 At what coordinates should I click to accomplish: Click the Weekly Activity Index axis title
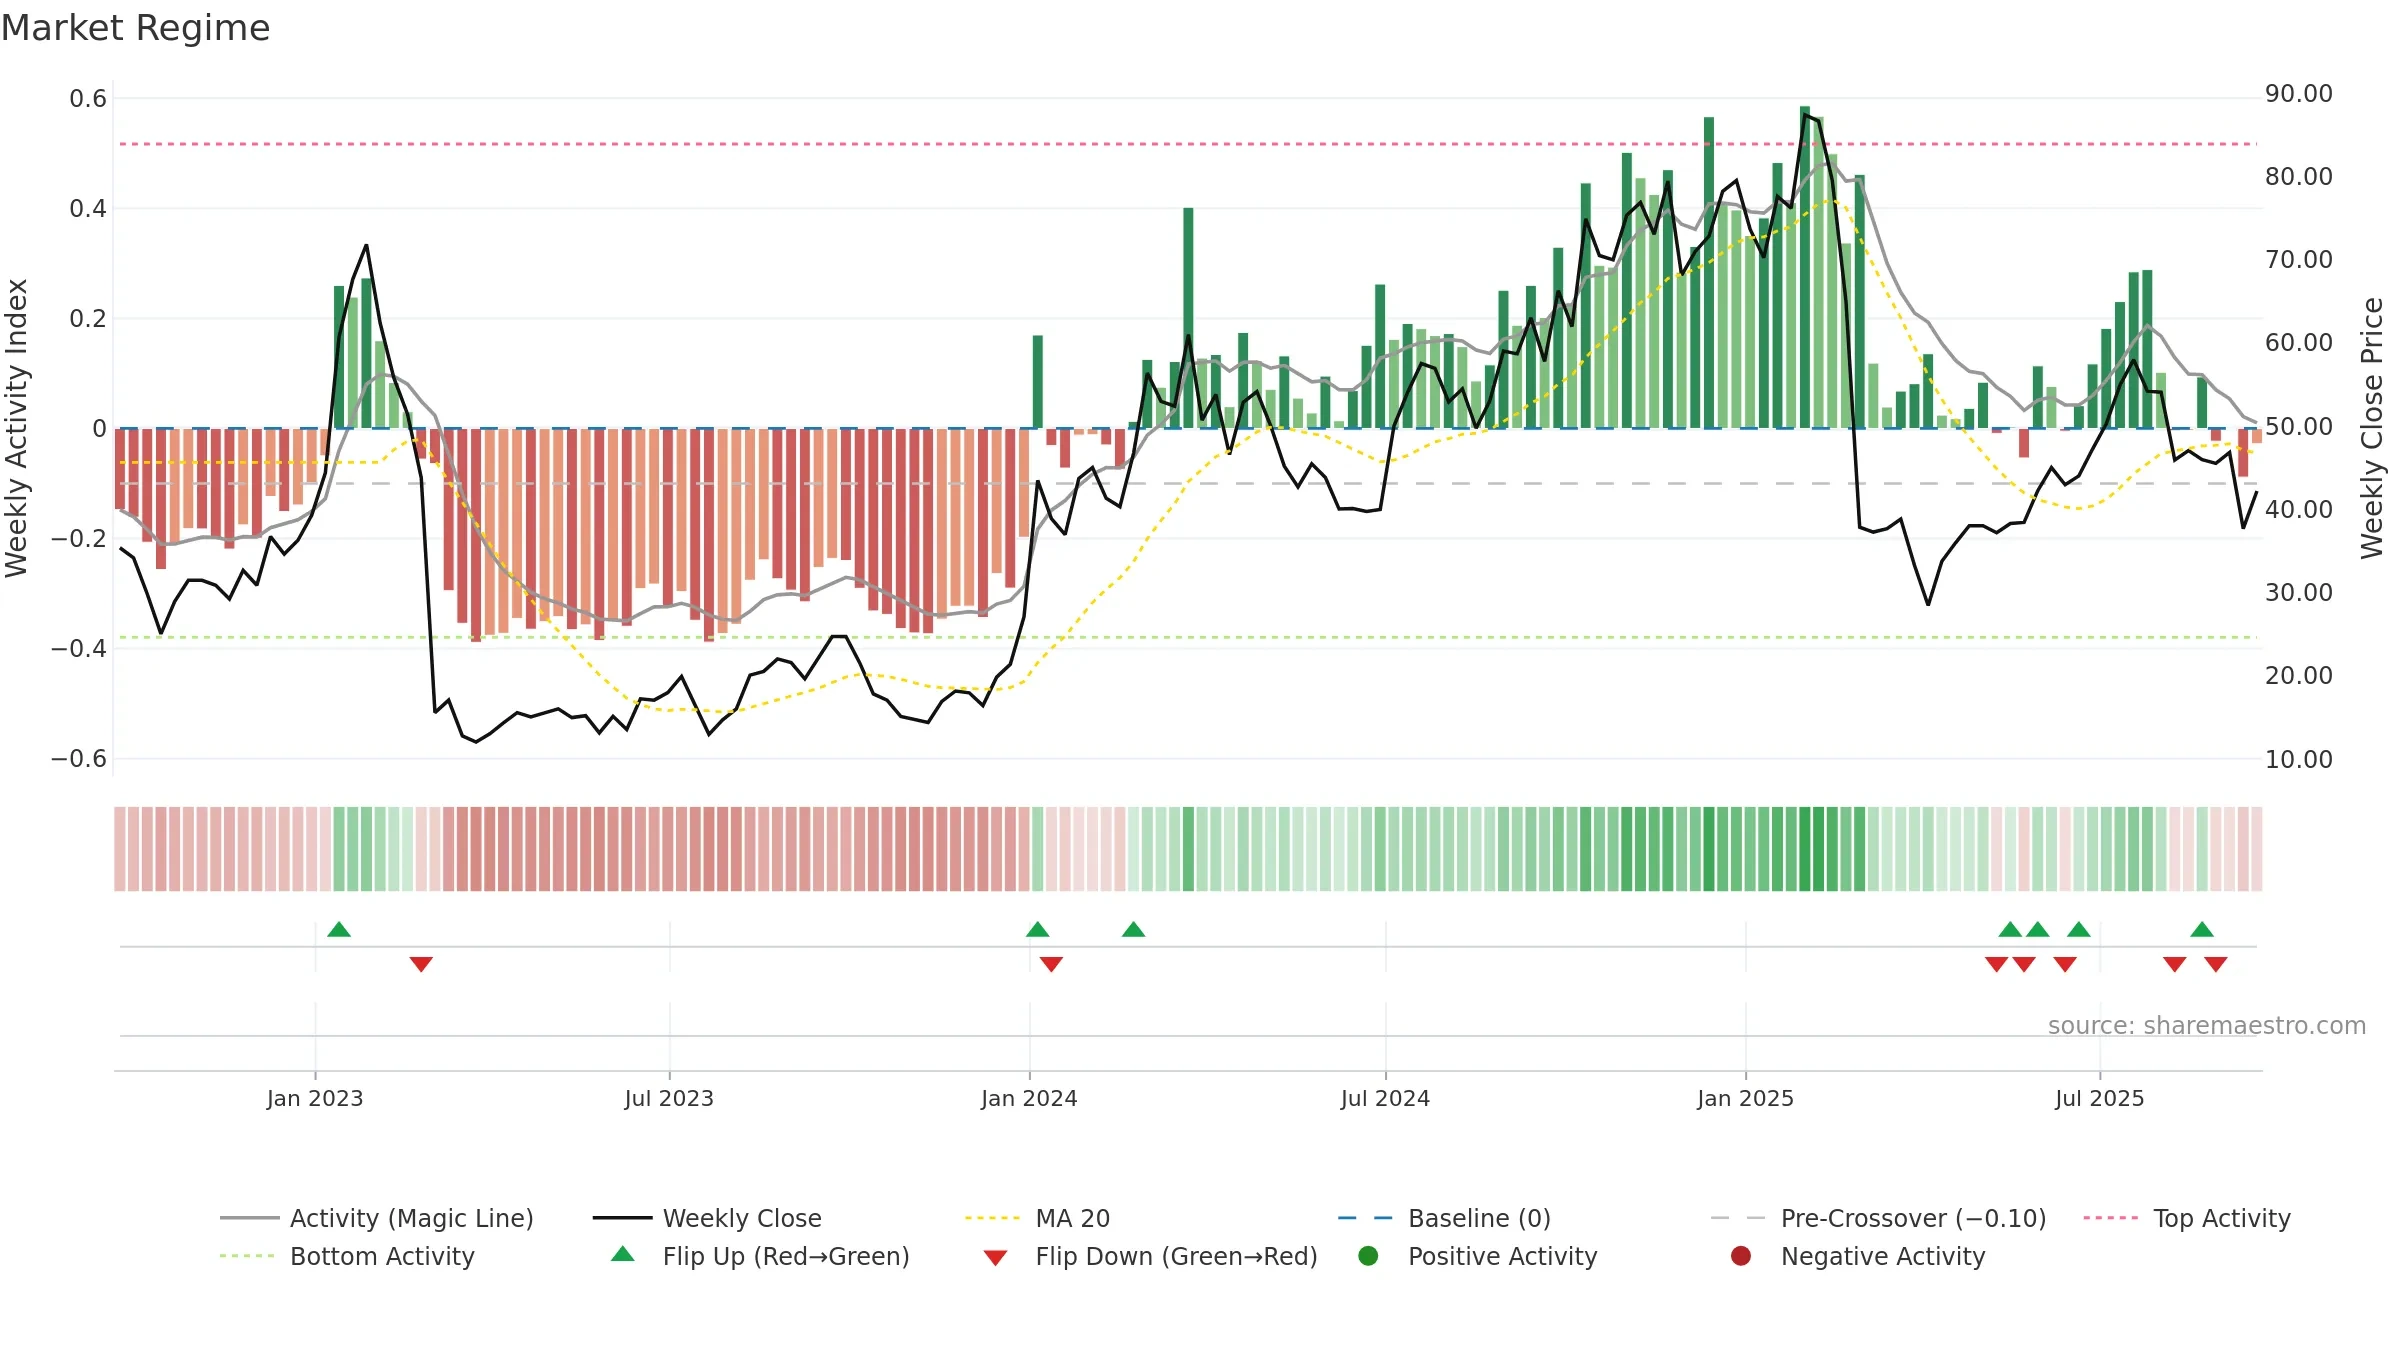point(17,428)
